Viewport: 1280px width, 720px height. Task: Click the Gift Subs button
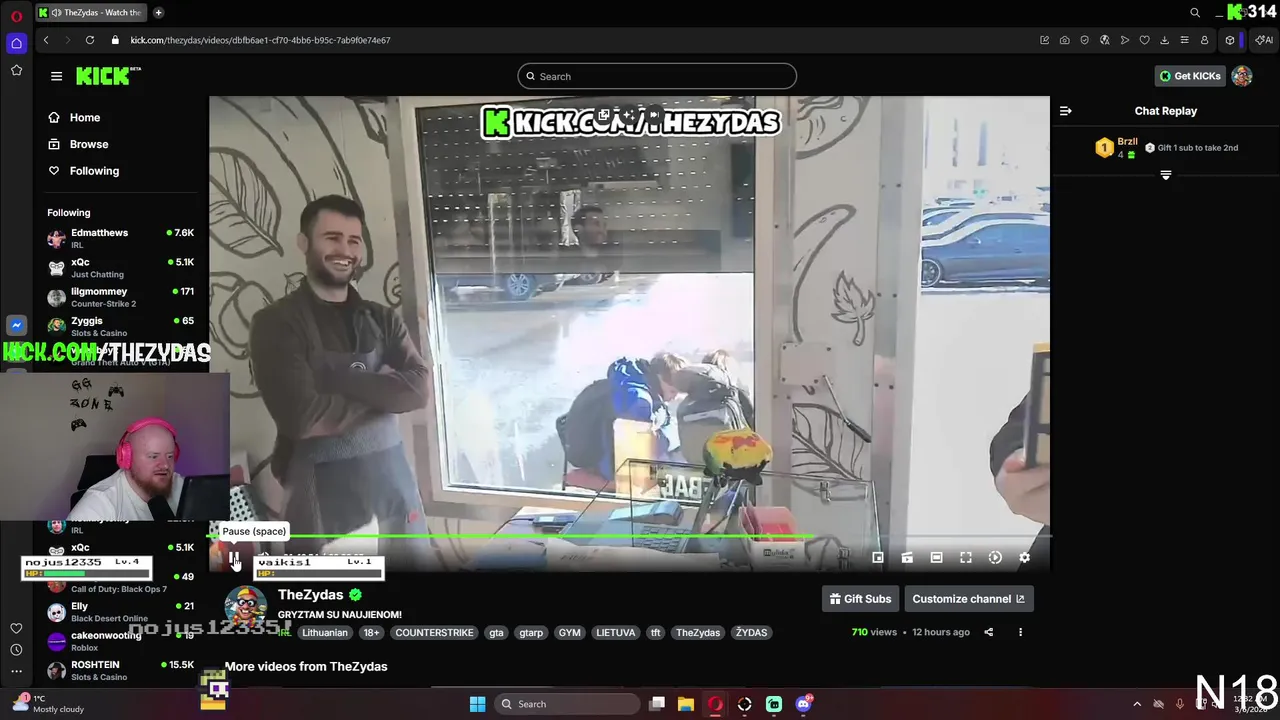860,599
